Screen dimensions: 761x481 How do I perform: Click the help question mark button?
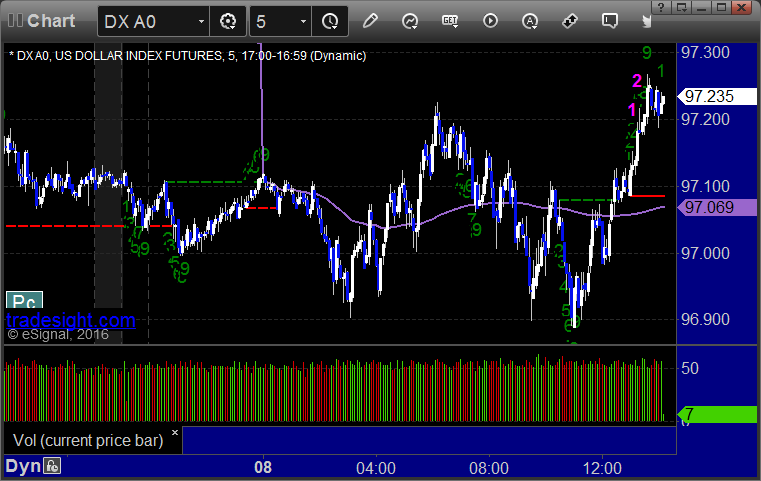coord(661,7)
